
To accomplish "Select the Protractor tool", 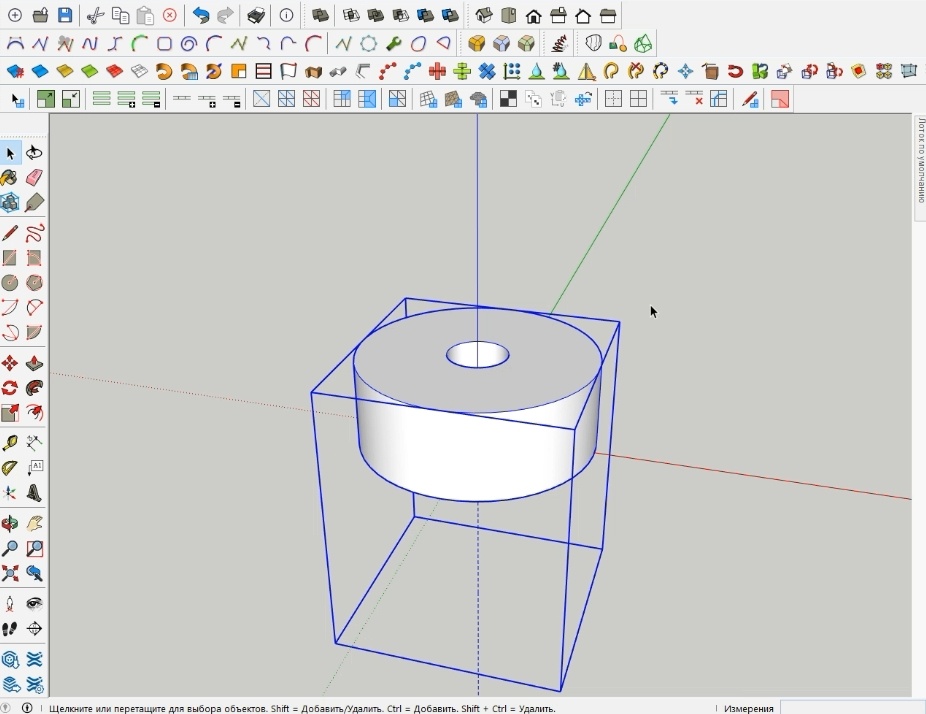I will [x=10, y=468].
